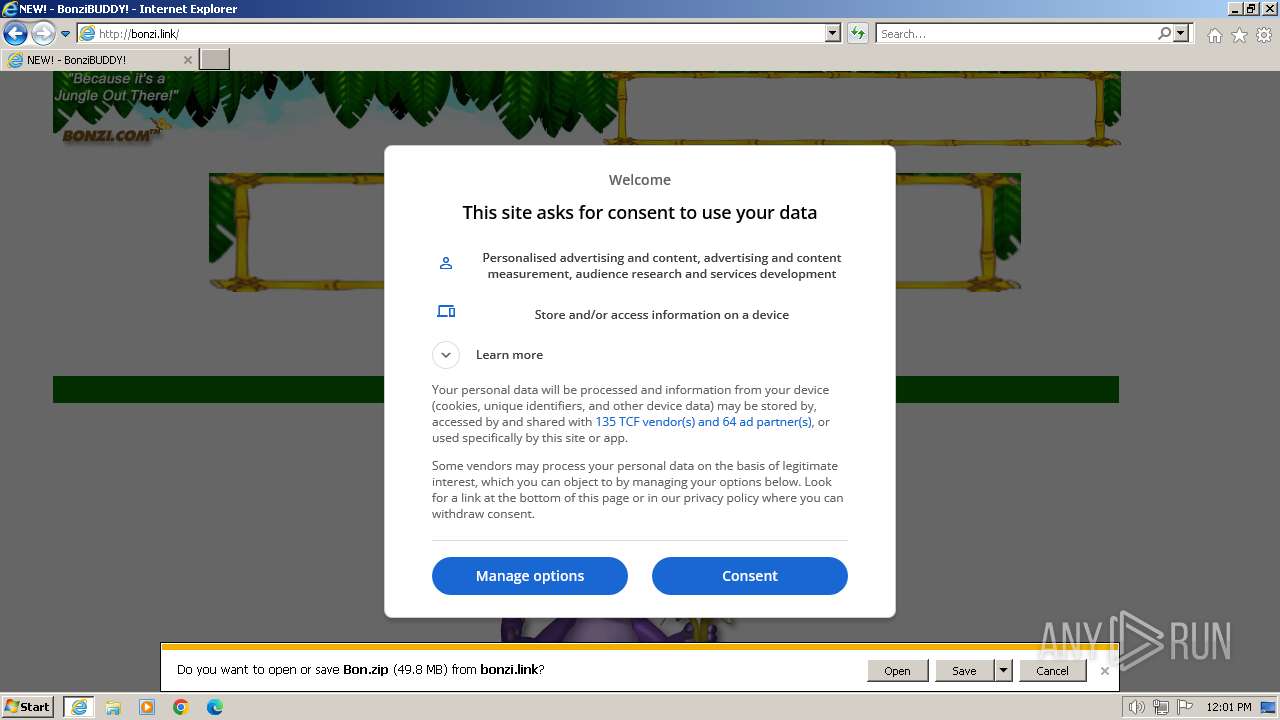Open the 135 TCF vendors and ad partners link
This screenshot has width=1280, height=720.
[x=704, y=422]
